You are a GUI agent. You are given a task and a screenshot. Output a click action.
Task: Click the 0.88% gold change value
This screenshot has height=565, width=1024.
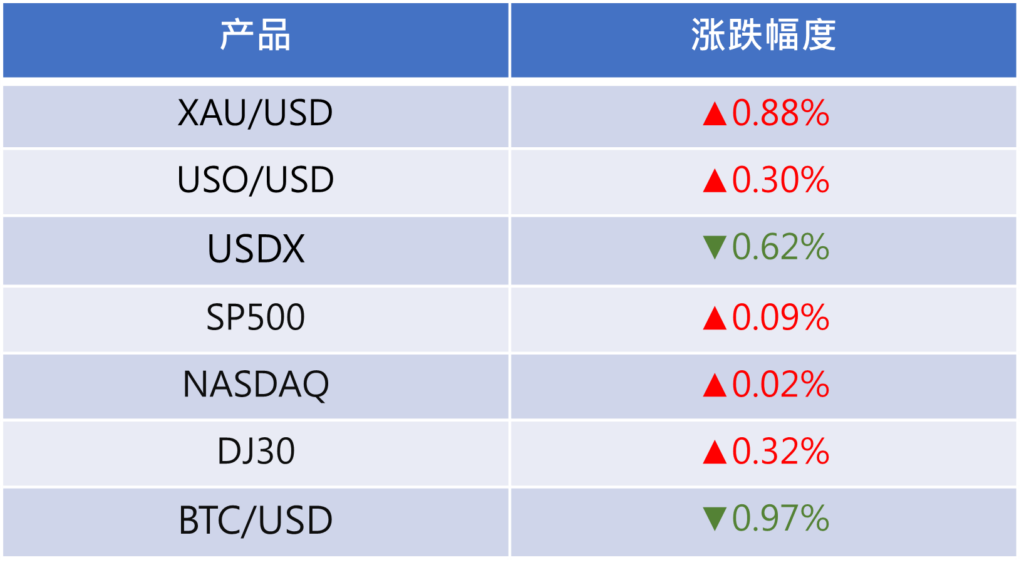tap(780, 114)
